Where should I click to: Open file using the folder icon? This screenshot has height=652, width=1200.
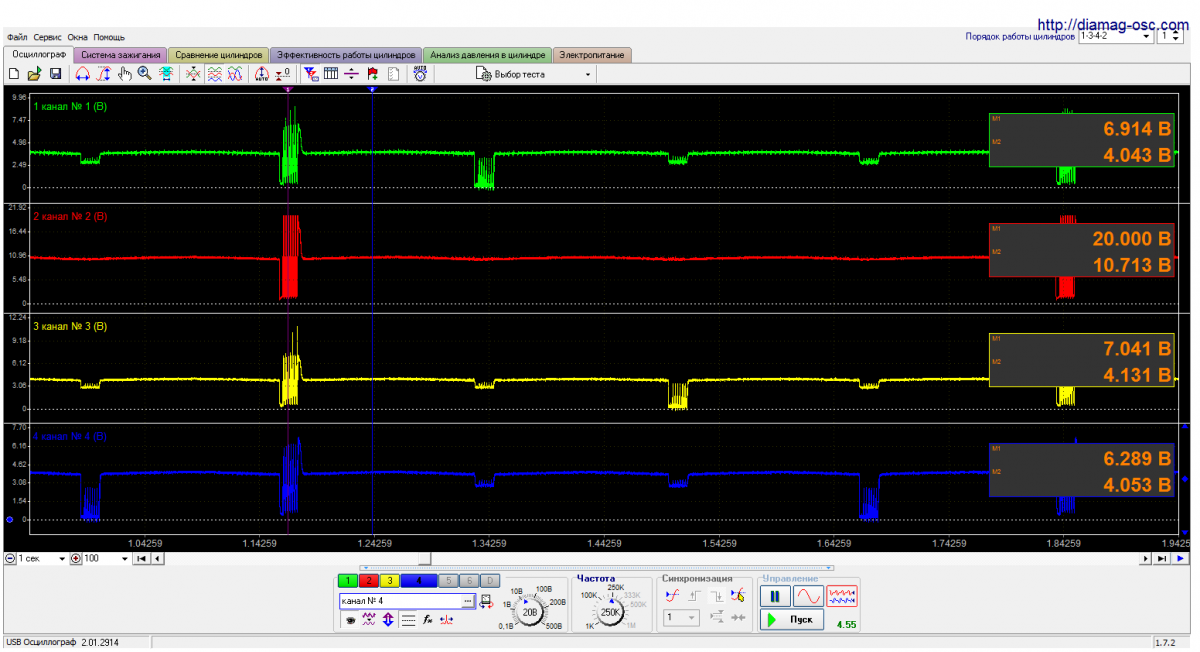(x=35, y=74)
